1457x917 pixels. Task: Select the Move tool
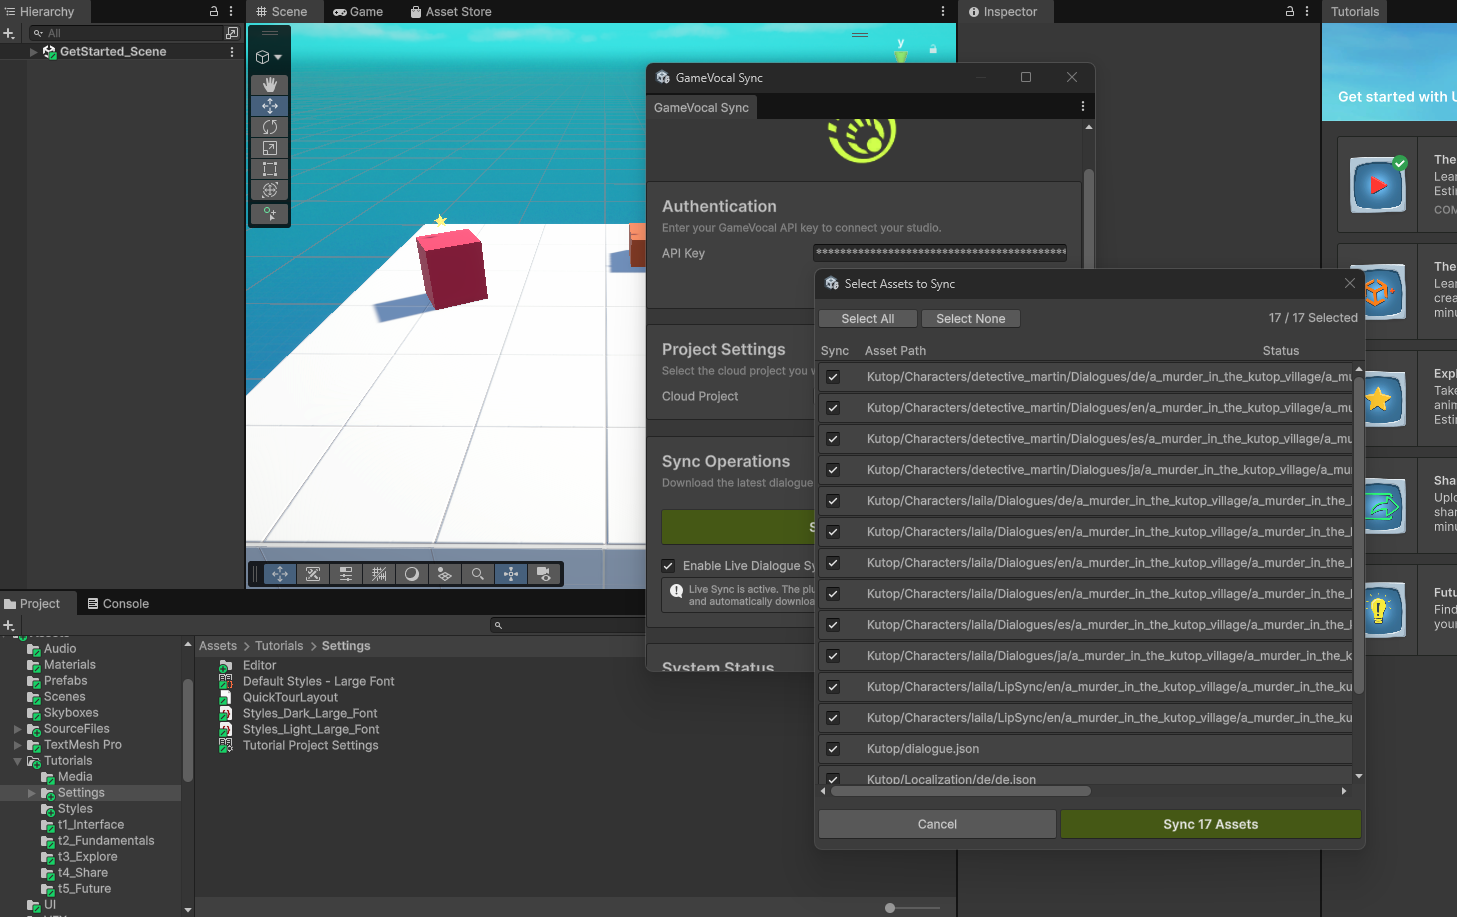pyautogui.click(x=269, y=106)
